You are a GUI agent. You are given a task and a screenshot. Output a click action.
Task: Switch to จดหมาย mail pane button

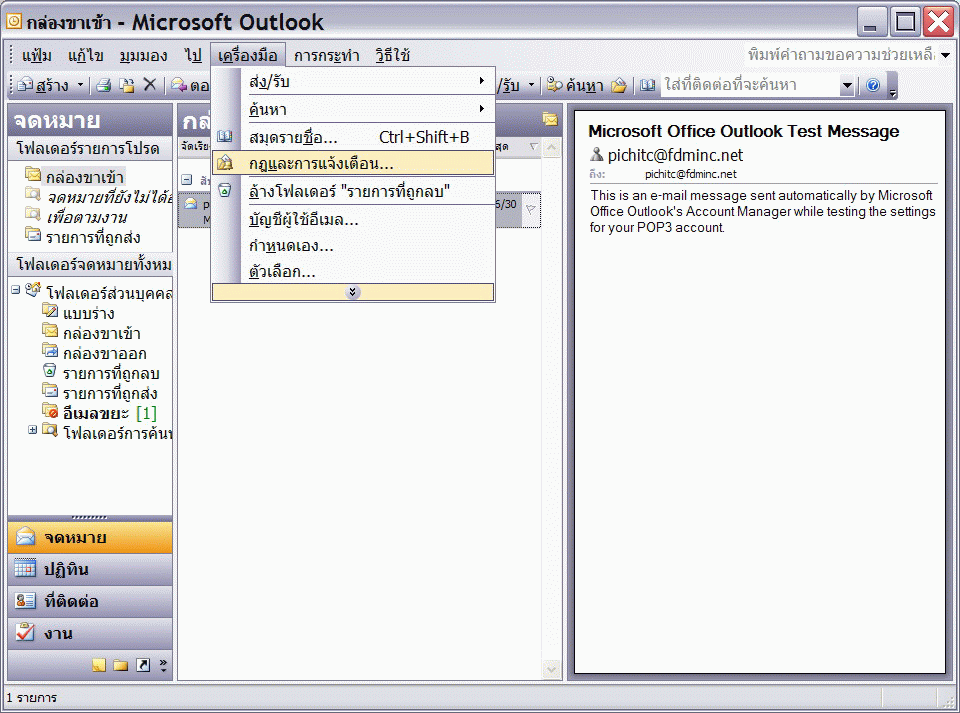click(x=90, y=537)
